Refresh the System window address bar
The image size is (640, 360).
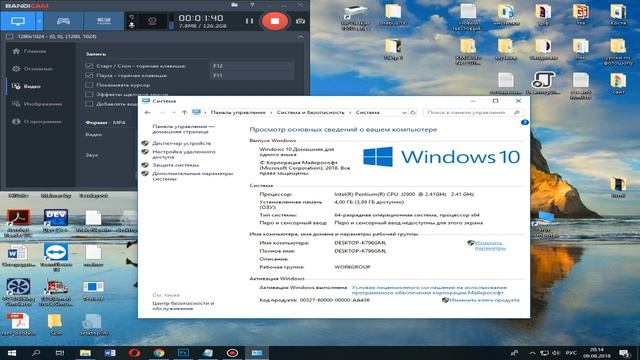pyautogui.click(x=413, y=113)
